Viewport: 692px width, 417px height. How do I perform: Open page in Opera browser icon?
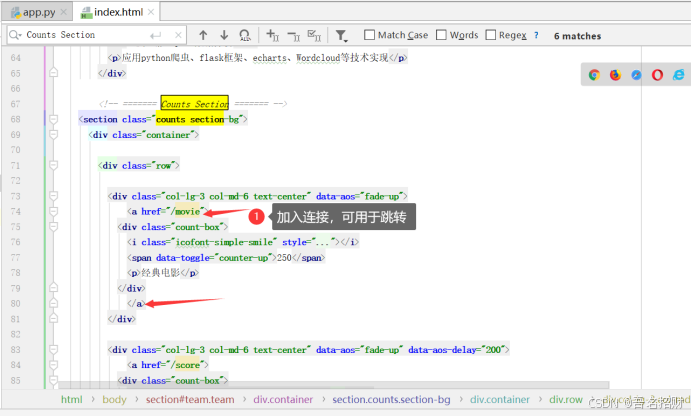click(657, 75)
